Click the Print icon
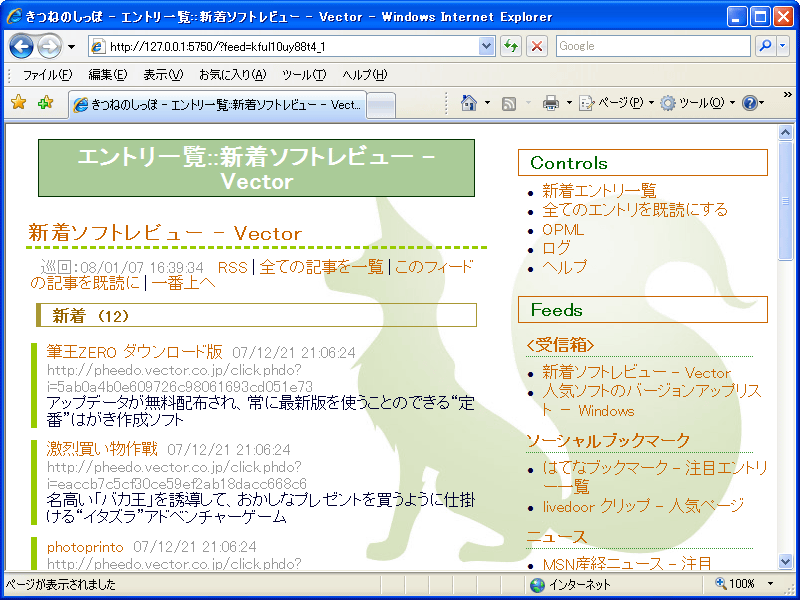800x600 pixels. point(551,104)
